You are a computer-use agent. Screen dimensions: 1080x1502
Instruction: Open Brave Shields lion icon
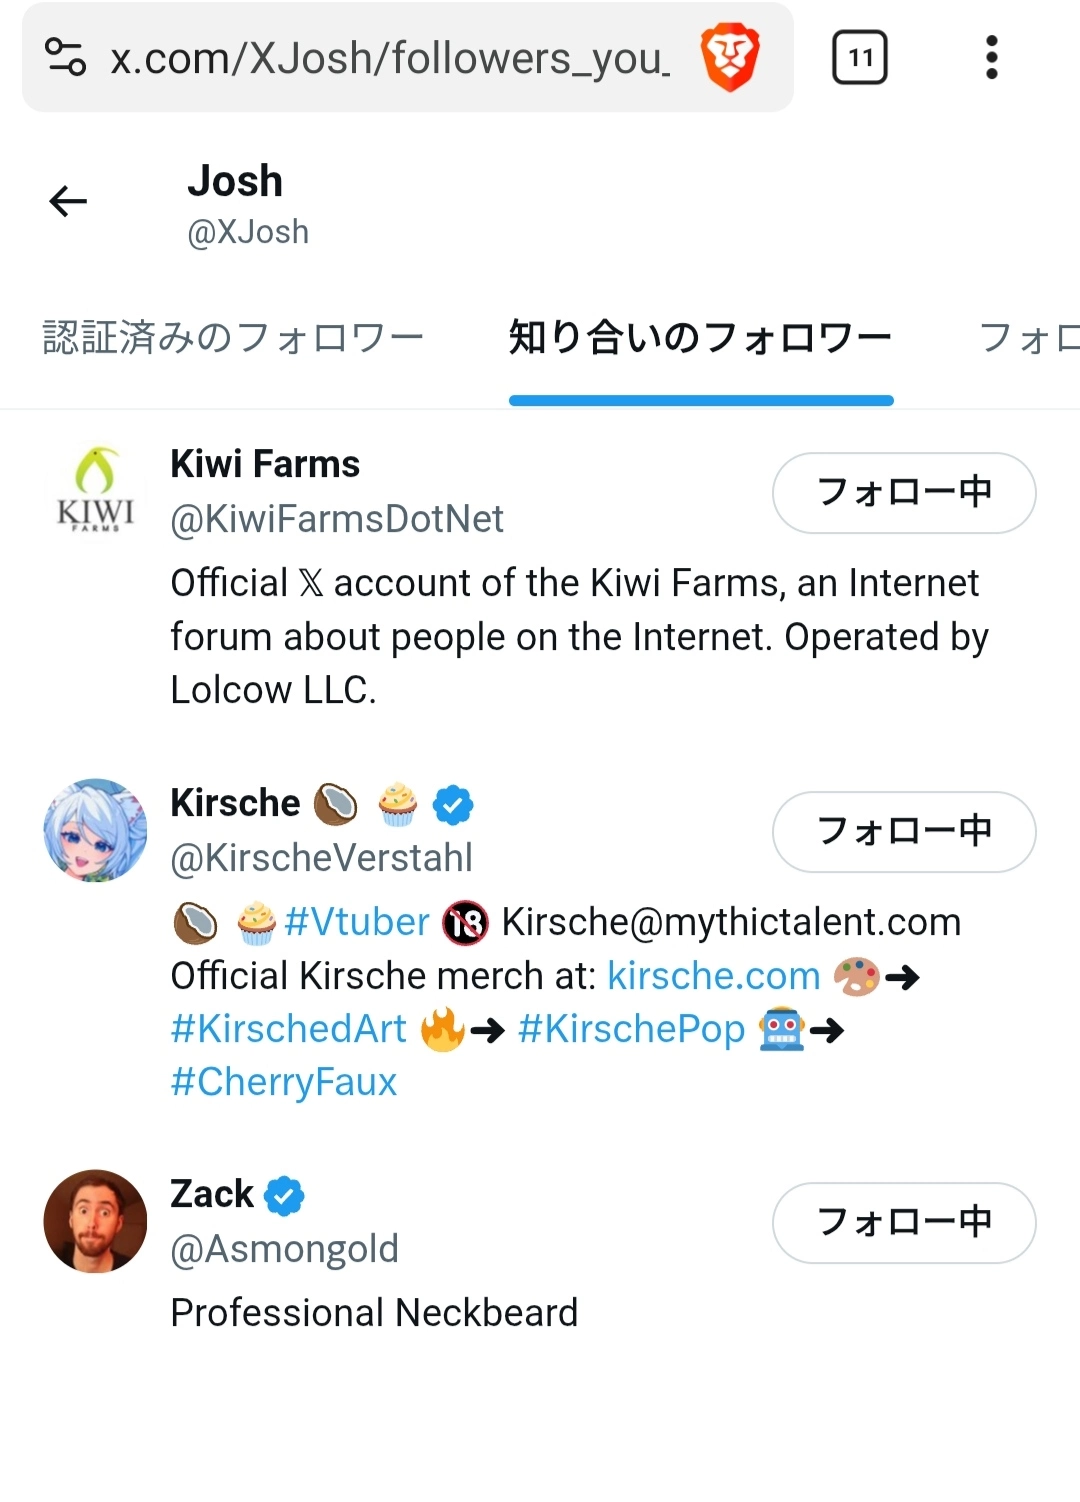pyautogui.click(x=730, y=58)
